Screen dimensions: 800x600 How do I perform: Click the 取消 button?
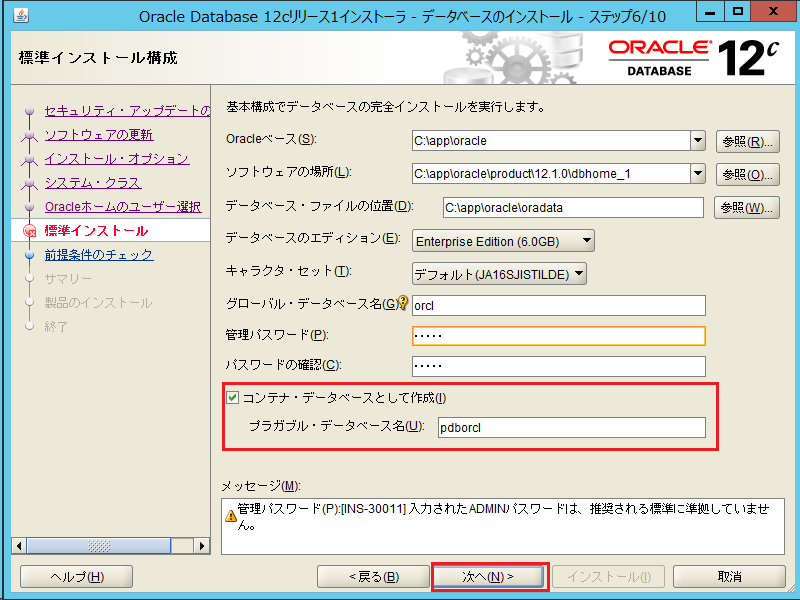(729, 577)
